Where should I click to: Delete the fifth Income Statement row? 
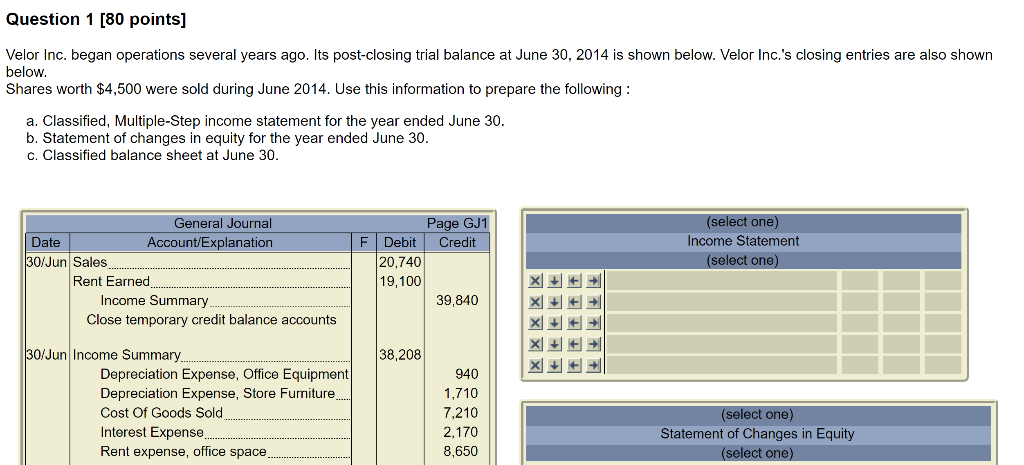(535, 365)
